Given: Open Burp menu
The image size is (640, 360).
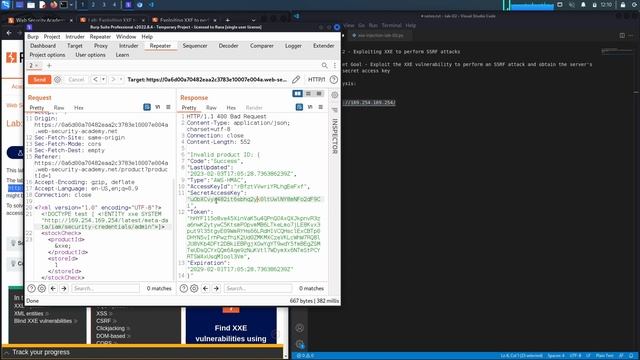Looking at the screenshot, I should coord(33,37).
